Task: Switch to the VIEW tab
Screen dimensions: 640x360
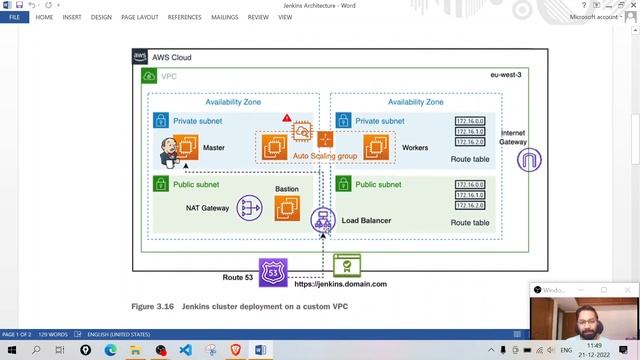Action: click(285, 17)
